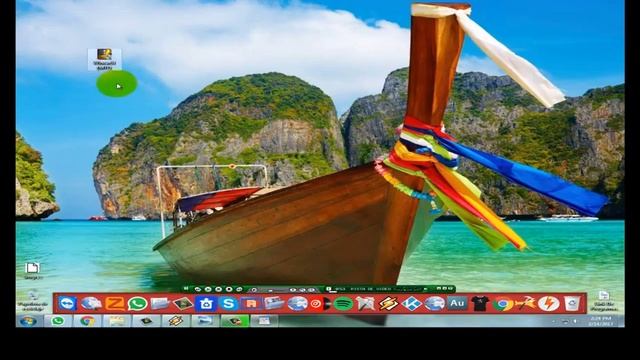Select the top-left desktop shortcut icon

(x=104, y=59)
